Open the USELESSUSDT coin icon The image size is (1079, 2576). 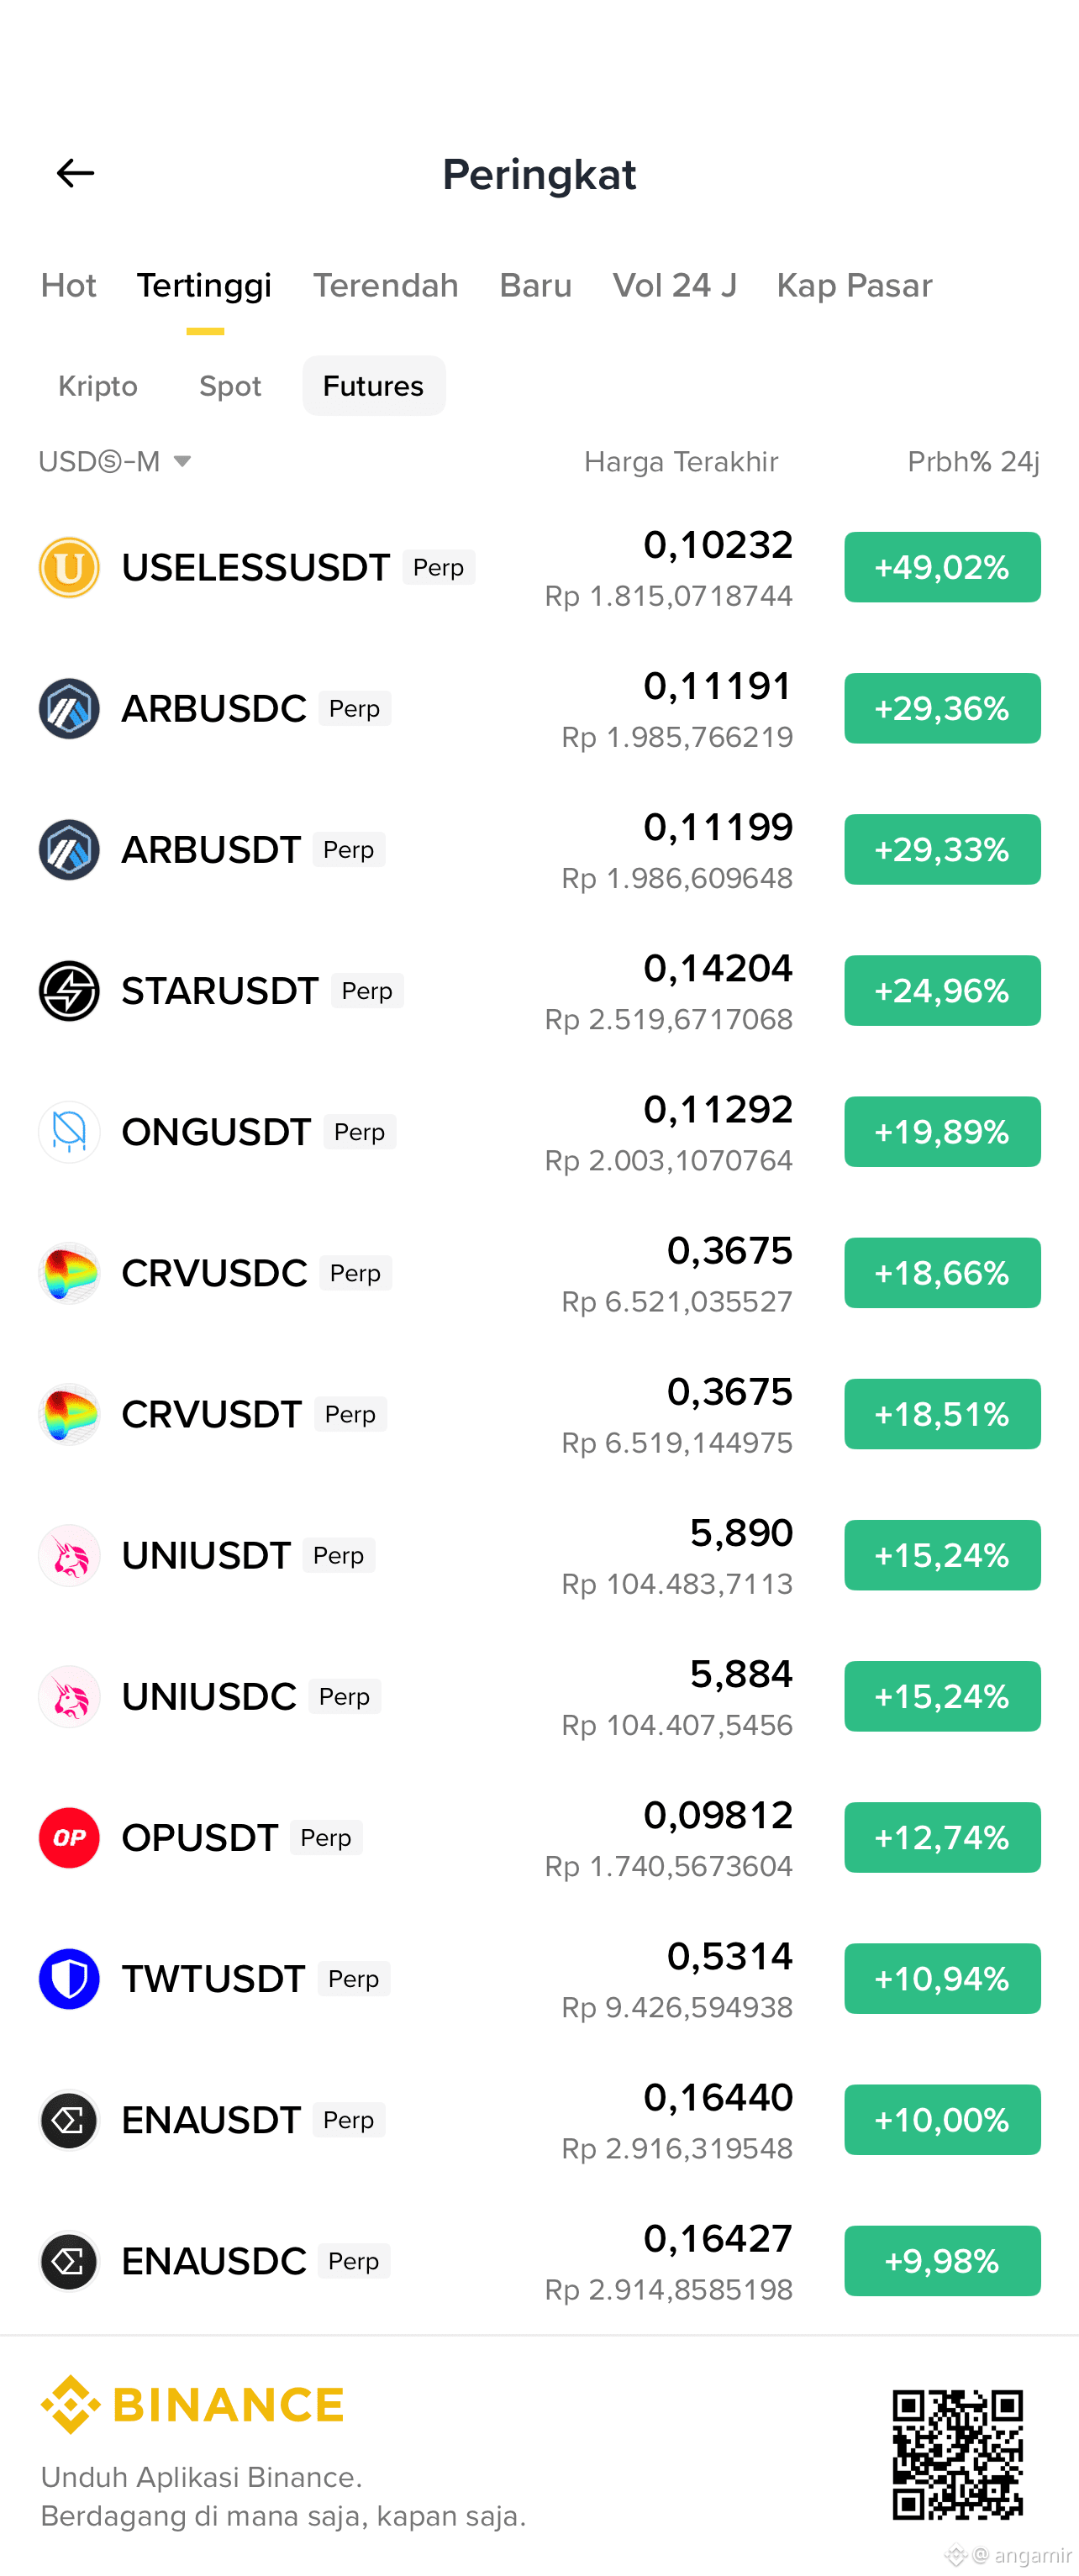tap(69, 567)
